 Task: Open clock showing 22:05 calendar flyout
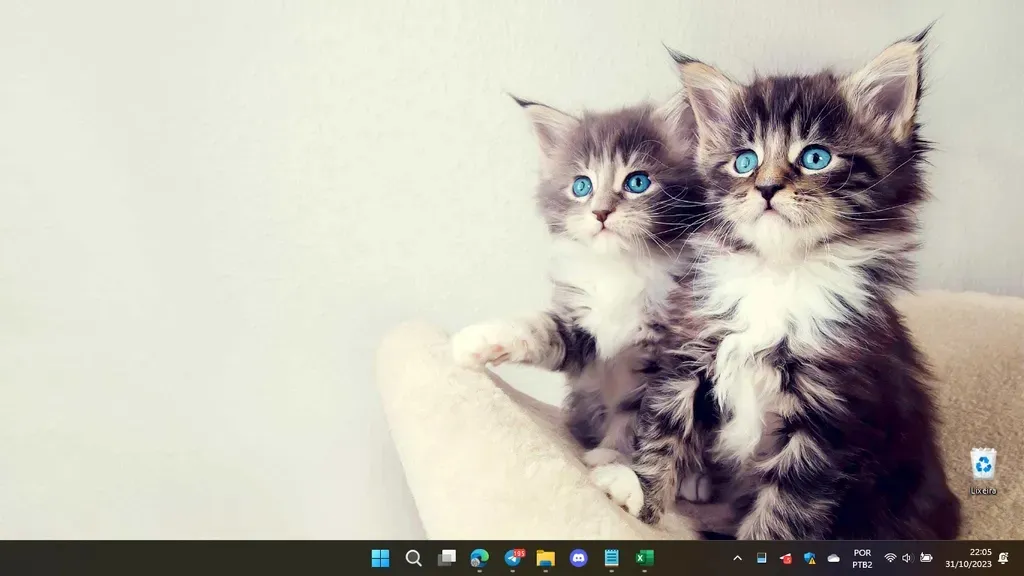[969, 558]
